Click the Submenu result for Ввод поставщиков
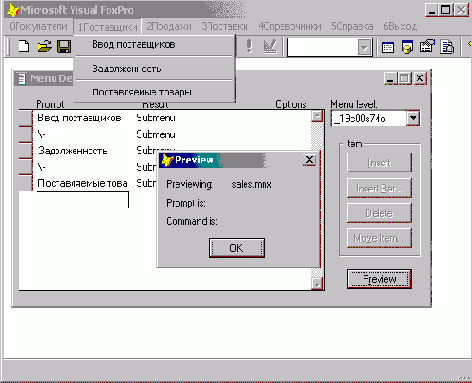Viewport: 472px width, 383px height. (156, 118)
